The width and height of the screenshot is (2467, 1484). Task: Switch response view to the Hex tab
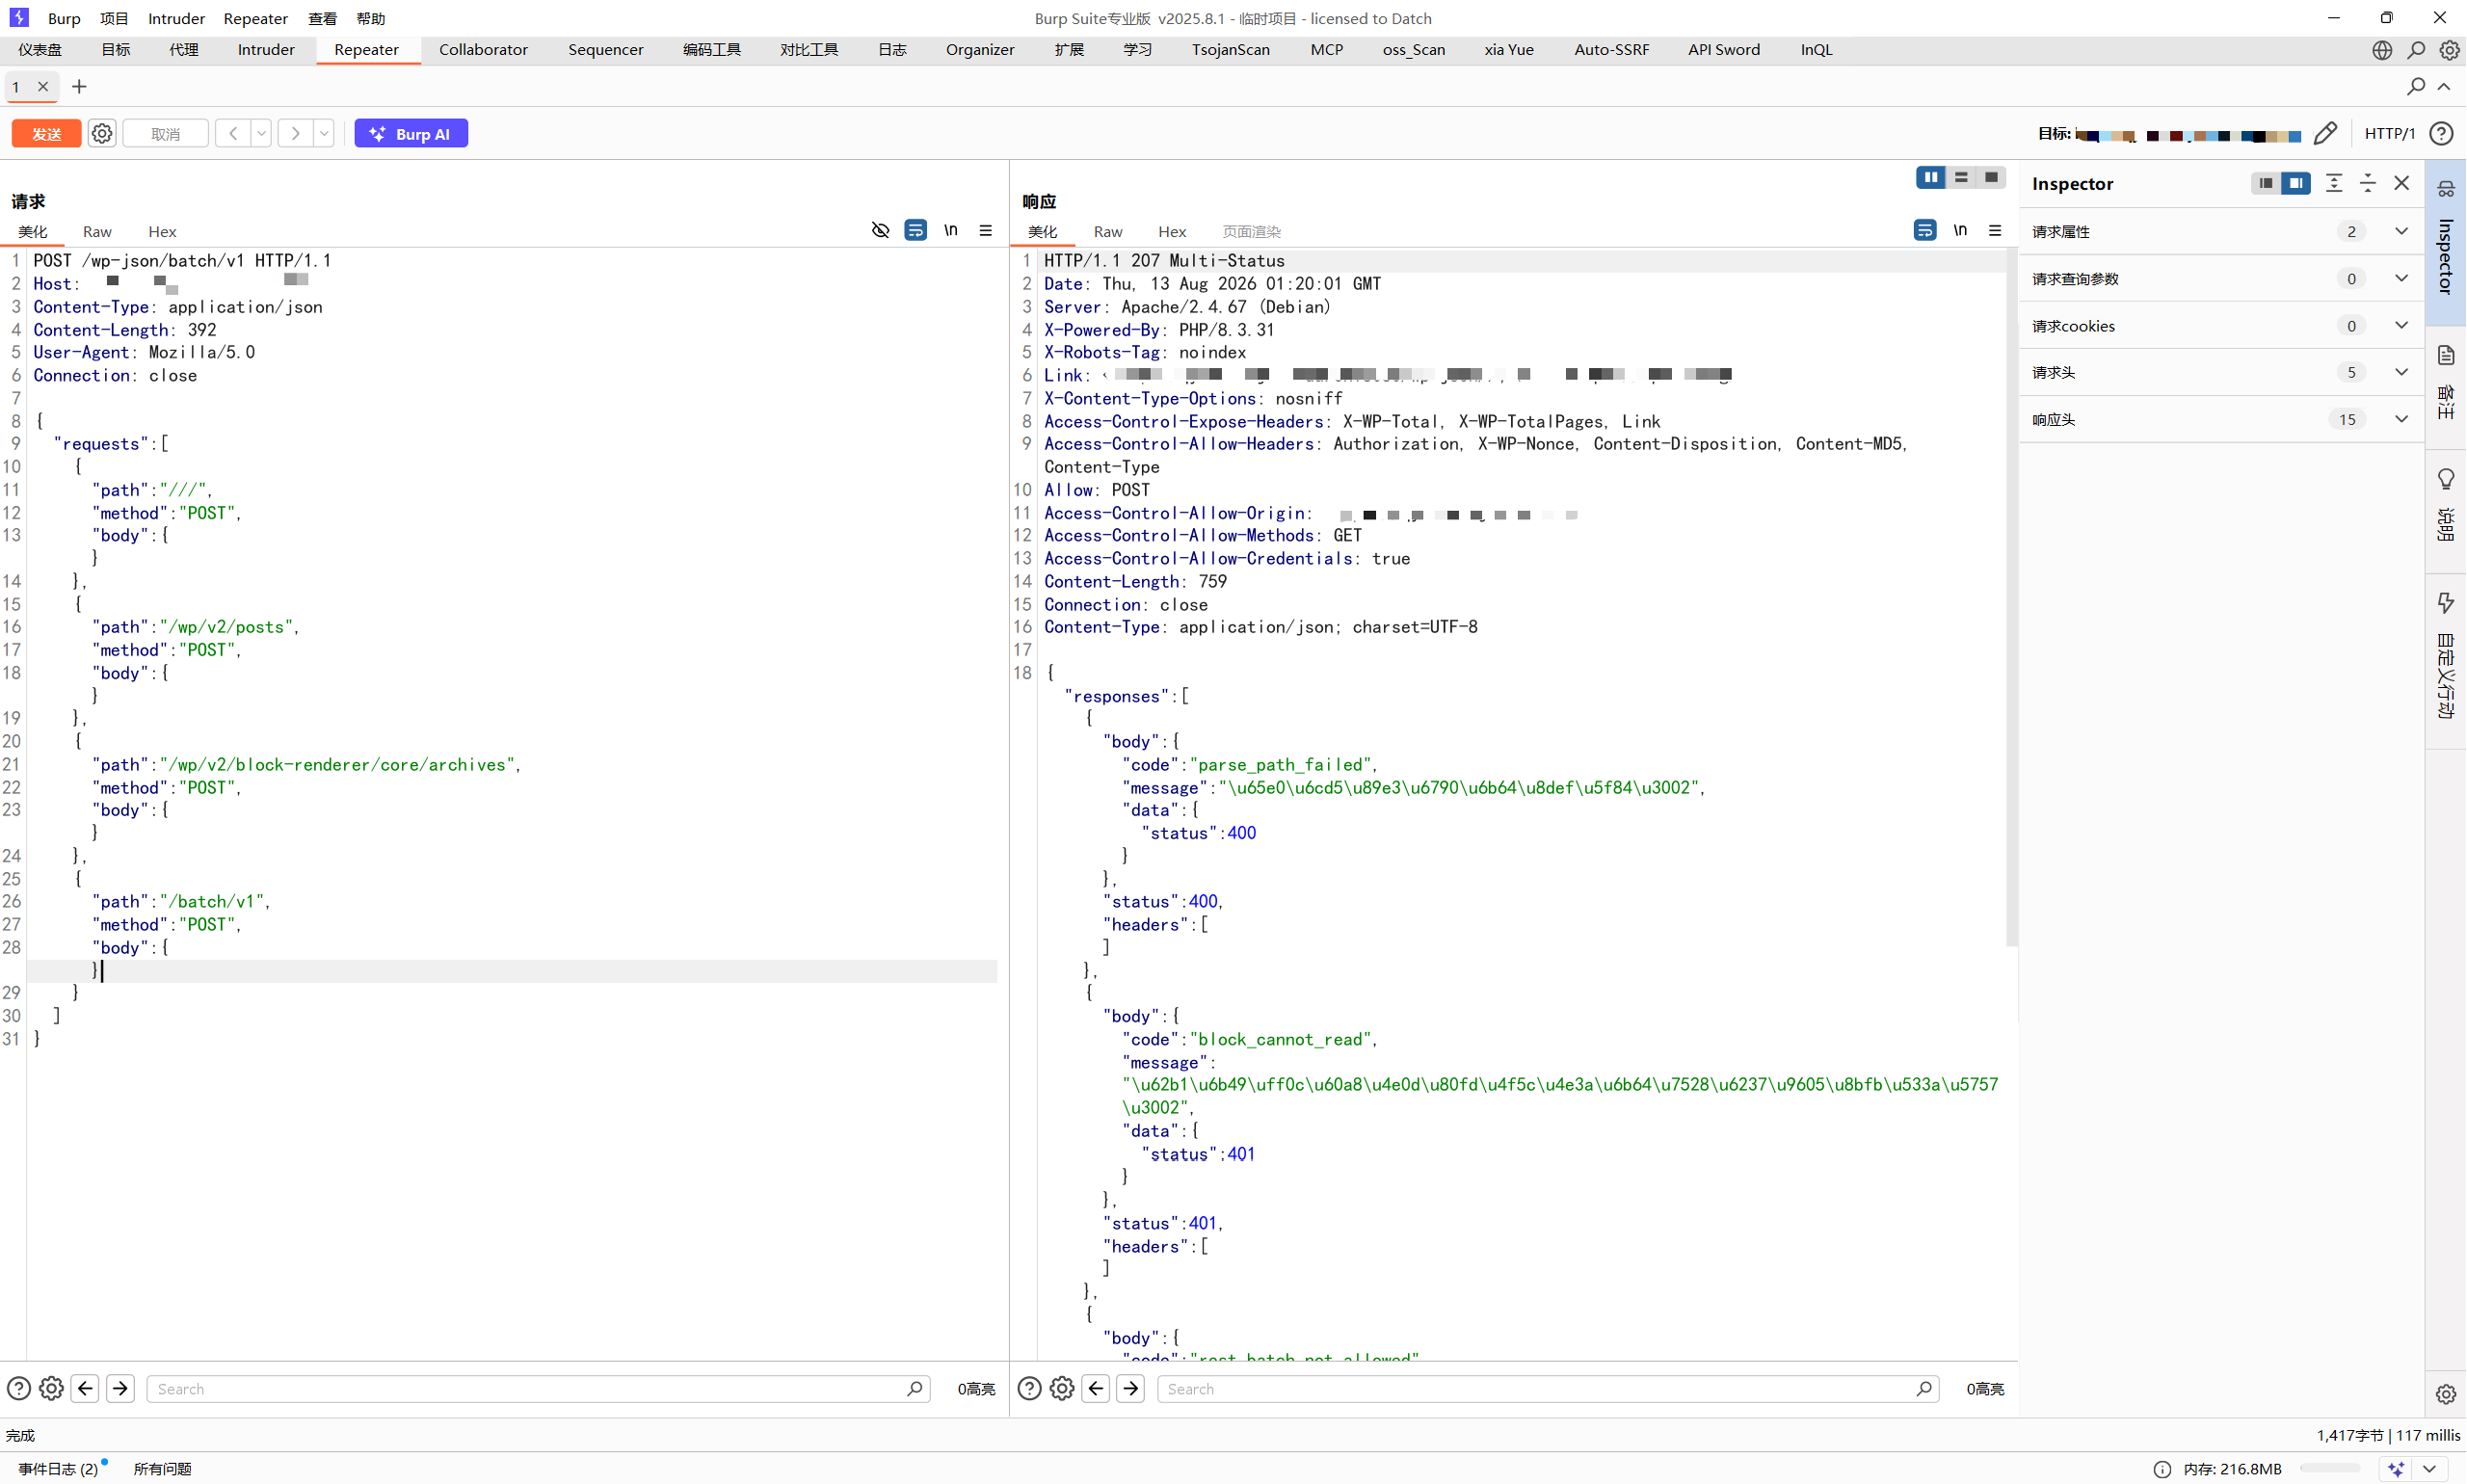pyautogui.click(x=1172, y=231)
